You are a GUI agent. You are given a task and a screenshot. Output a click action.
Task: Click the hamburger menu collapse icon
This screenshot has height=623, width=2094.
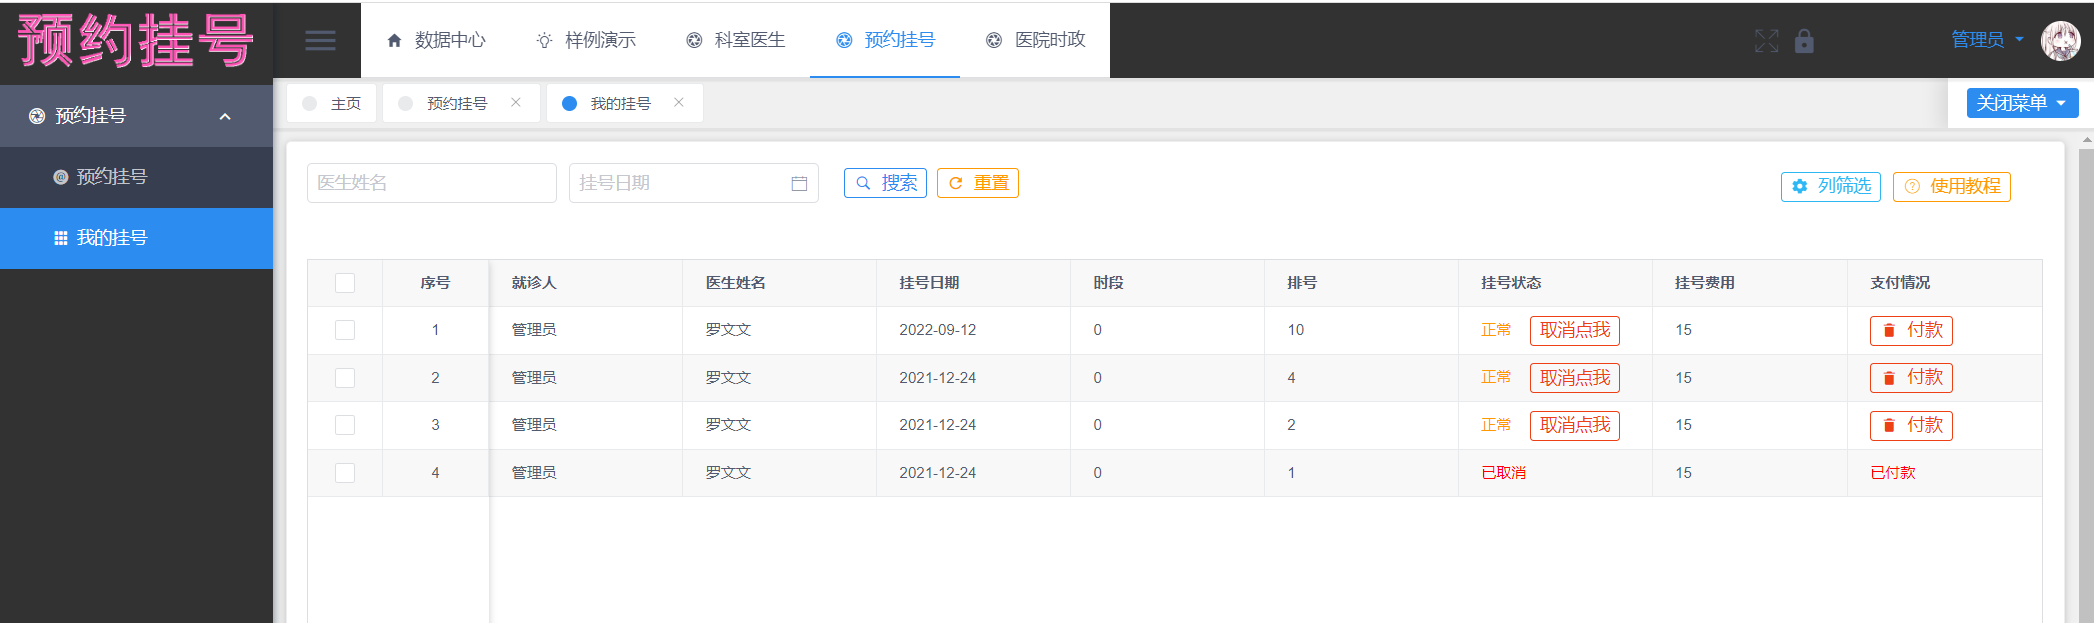(320, 41)
